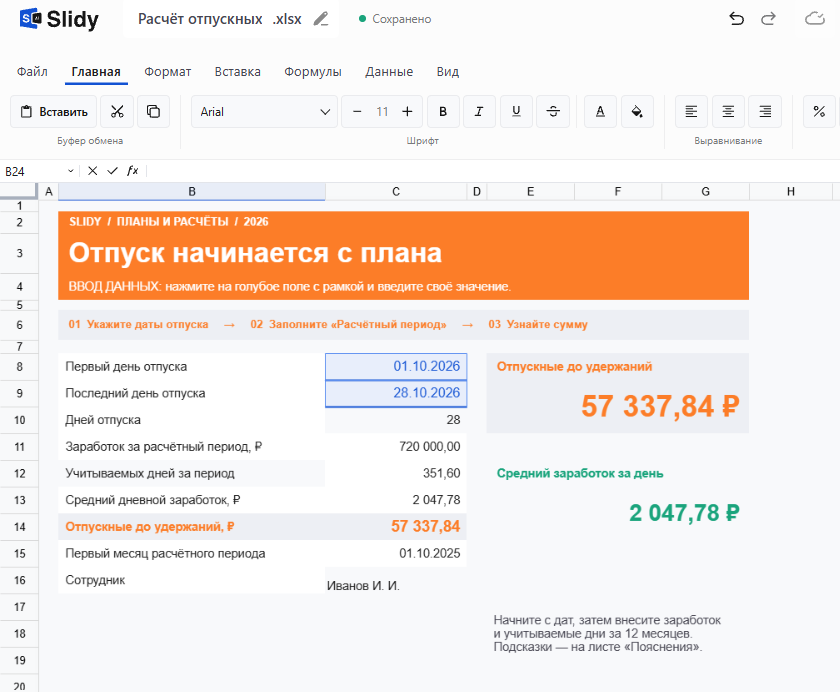Image resolution: width=840 pixels, height=692 pixels.
Task: Select cell Отпускные до удержаний, ₽
Action: pyautogui.click(x=192, y=527)
